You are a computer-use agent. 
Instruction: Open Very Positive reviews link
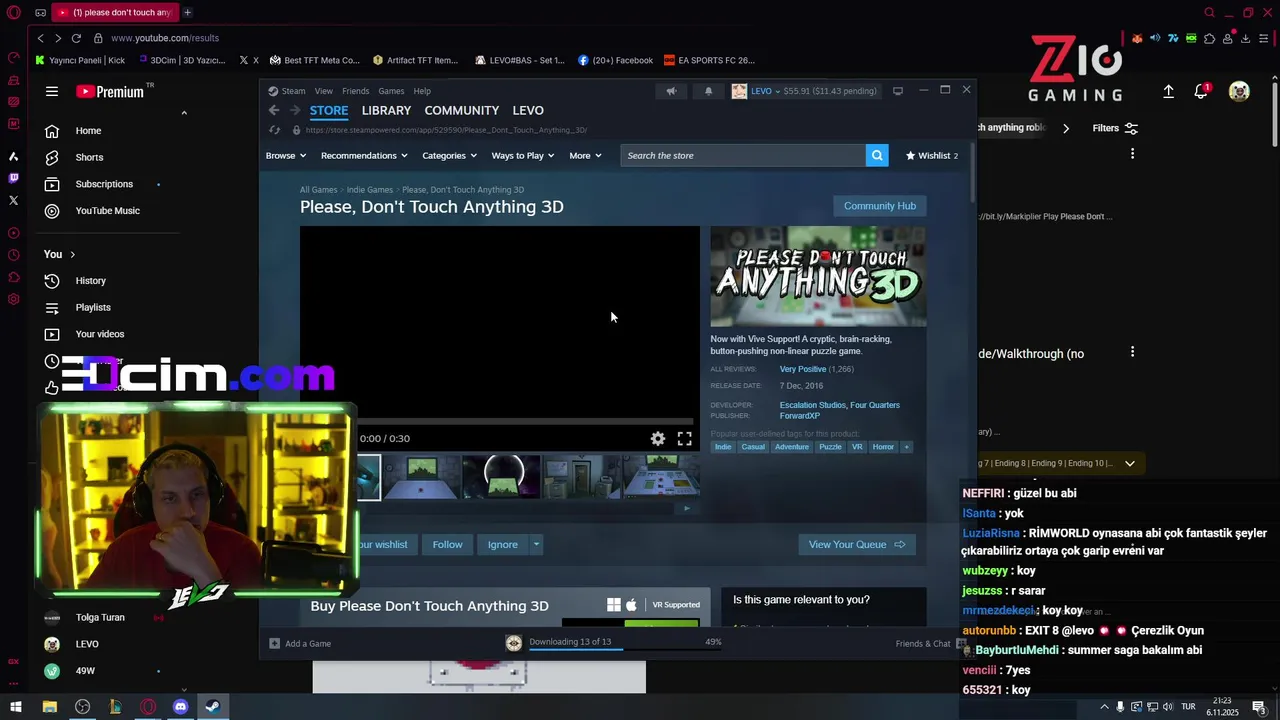pyautogui.click(x=803, y=369)
